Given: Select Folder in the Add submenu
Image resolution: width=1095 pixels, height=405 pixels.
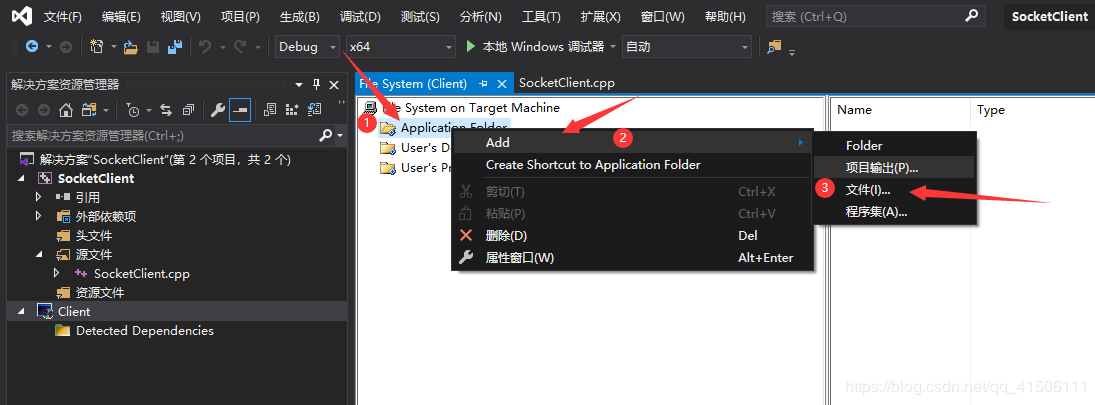Looking at the screenshot, I should tap(894, 145).
